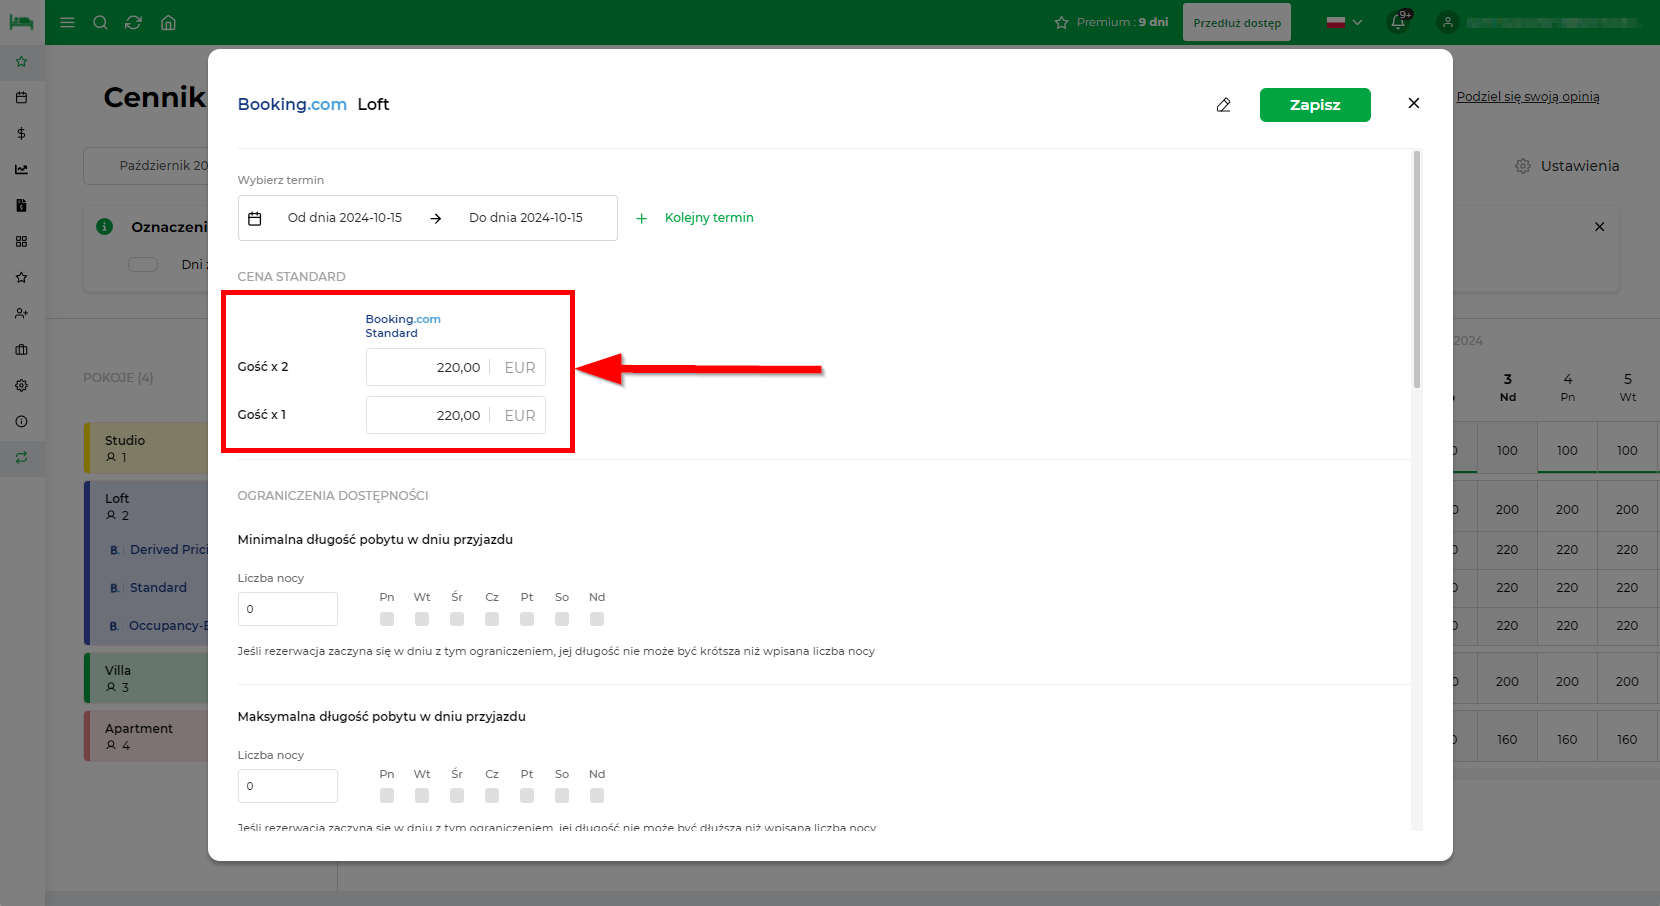Viewport: 1660px width, 906px height.
Task: Open the calendar icon in left sidebar
Action: pyautogui.click(x=21, y=97)
